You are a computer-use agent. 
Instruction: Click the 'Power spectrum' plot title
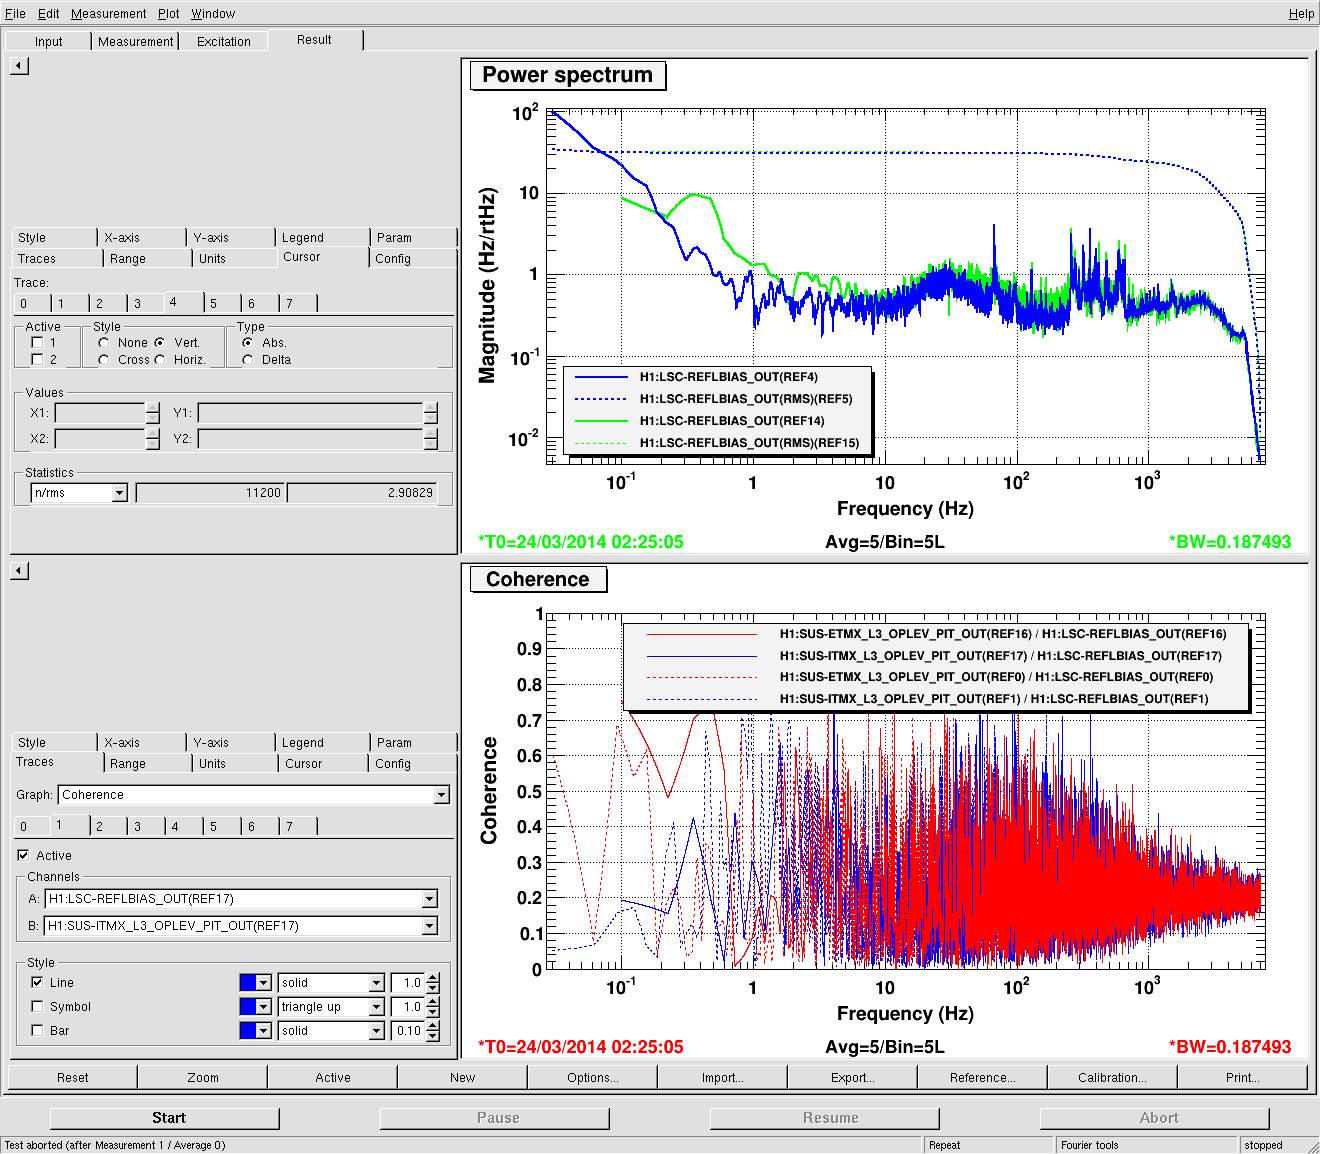[568, 75]
